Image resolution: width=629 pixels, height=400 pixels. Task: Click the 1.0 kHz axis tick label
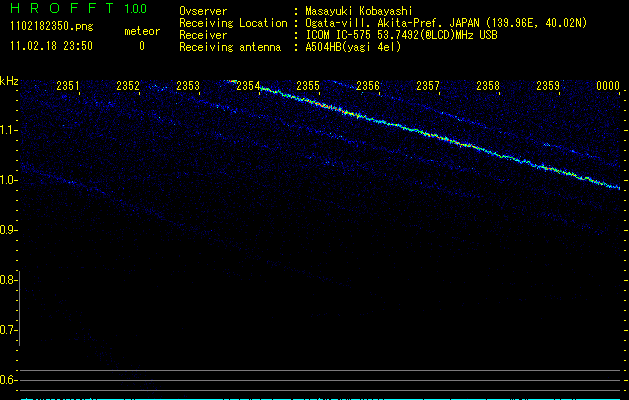coord(9,180)
